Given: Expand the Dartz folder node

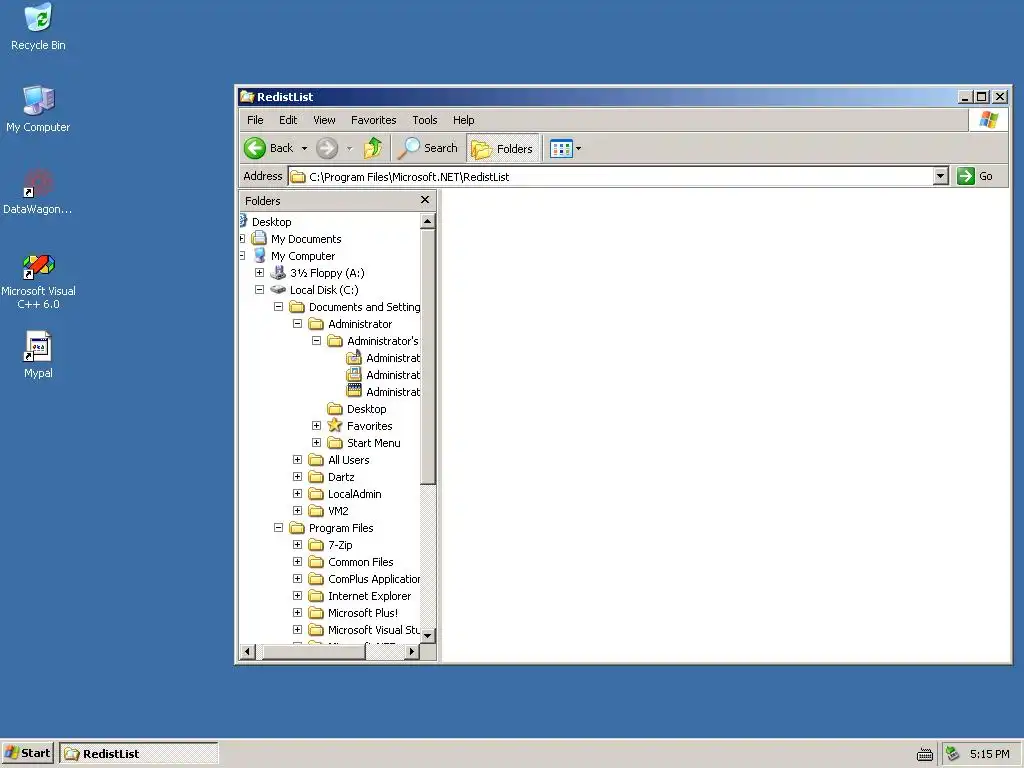Looking at the screenshot, I should tap(297, 477).
